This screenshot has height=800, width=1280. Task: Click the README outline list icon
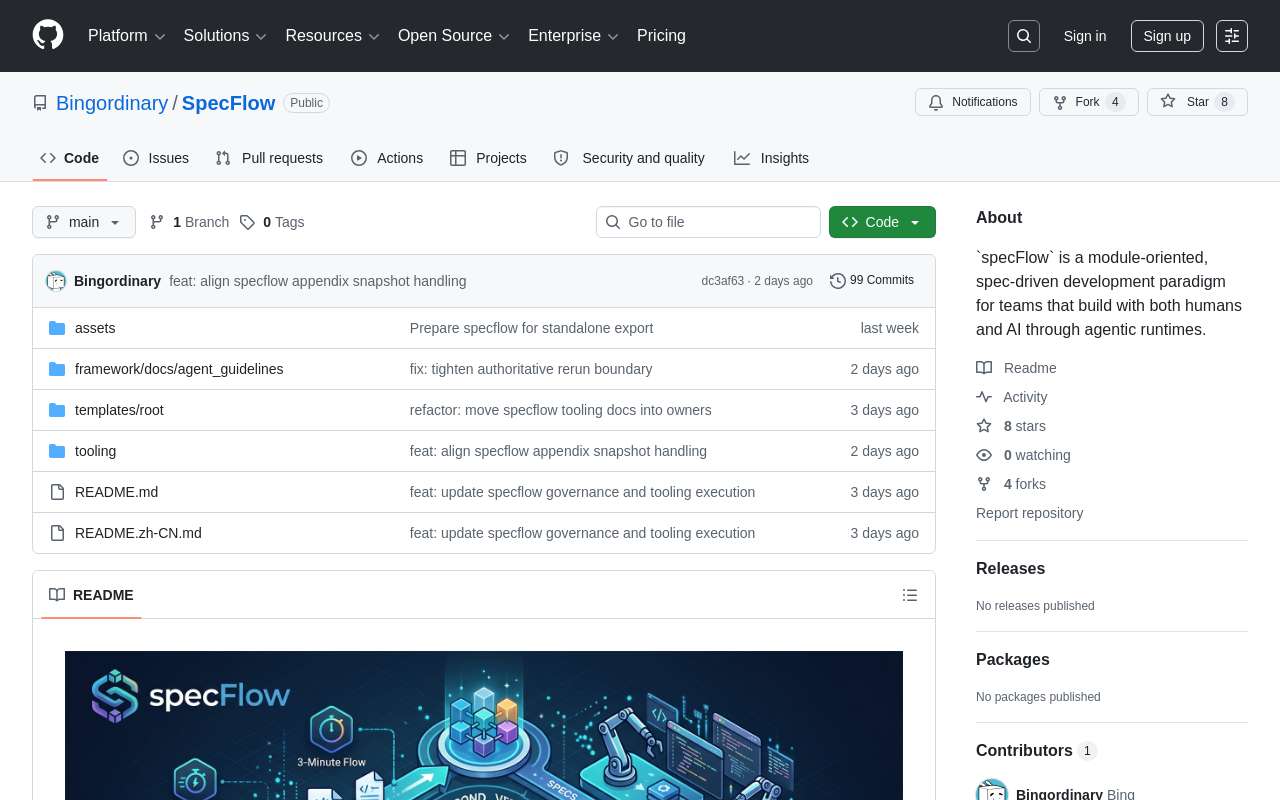click(909, 595)
